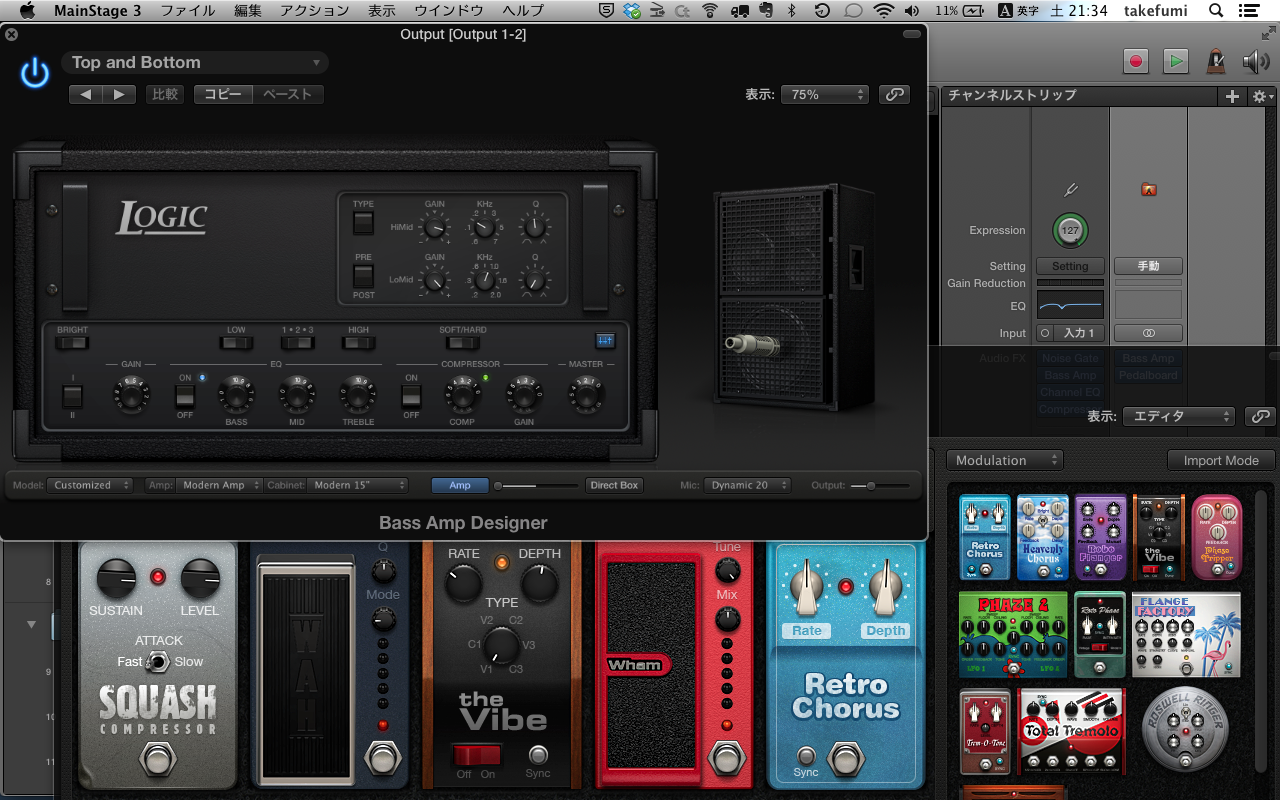Viewport: 1280px width, 800px height.
Task: Add a channel strip with plus icon
Action: click(x=1232, y=96)
